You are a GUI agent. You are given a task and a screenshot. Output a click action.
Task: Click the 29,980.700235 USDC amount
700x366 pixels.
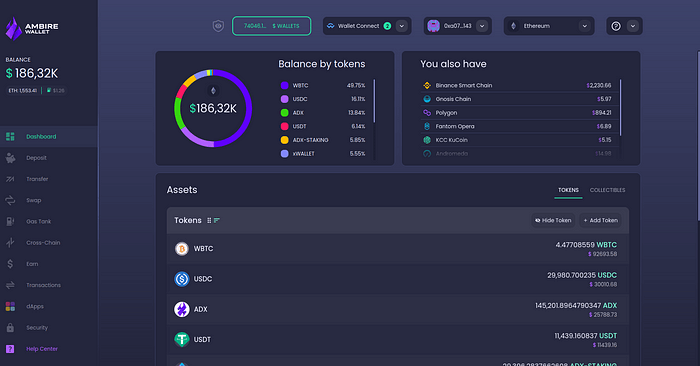[x=582, y=275]
